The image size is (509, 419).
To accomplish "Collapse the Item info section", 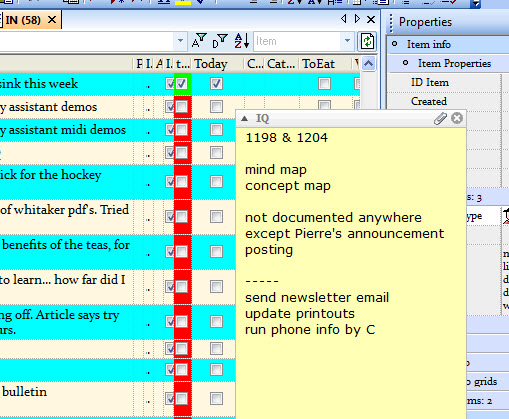I will coord(395,44).
